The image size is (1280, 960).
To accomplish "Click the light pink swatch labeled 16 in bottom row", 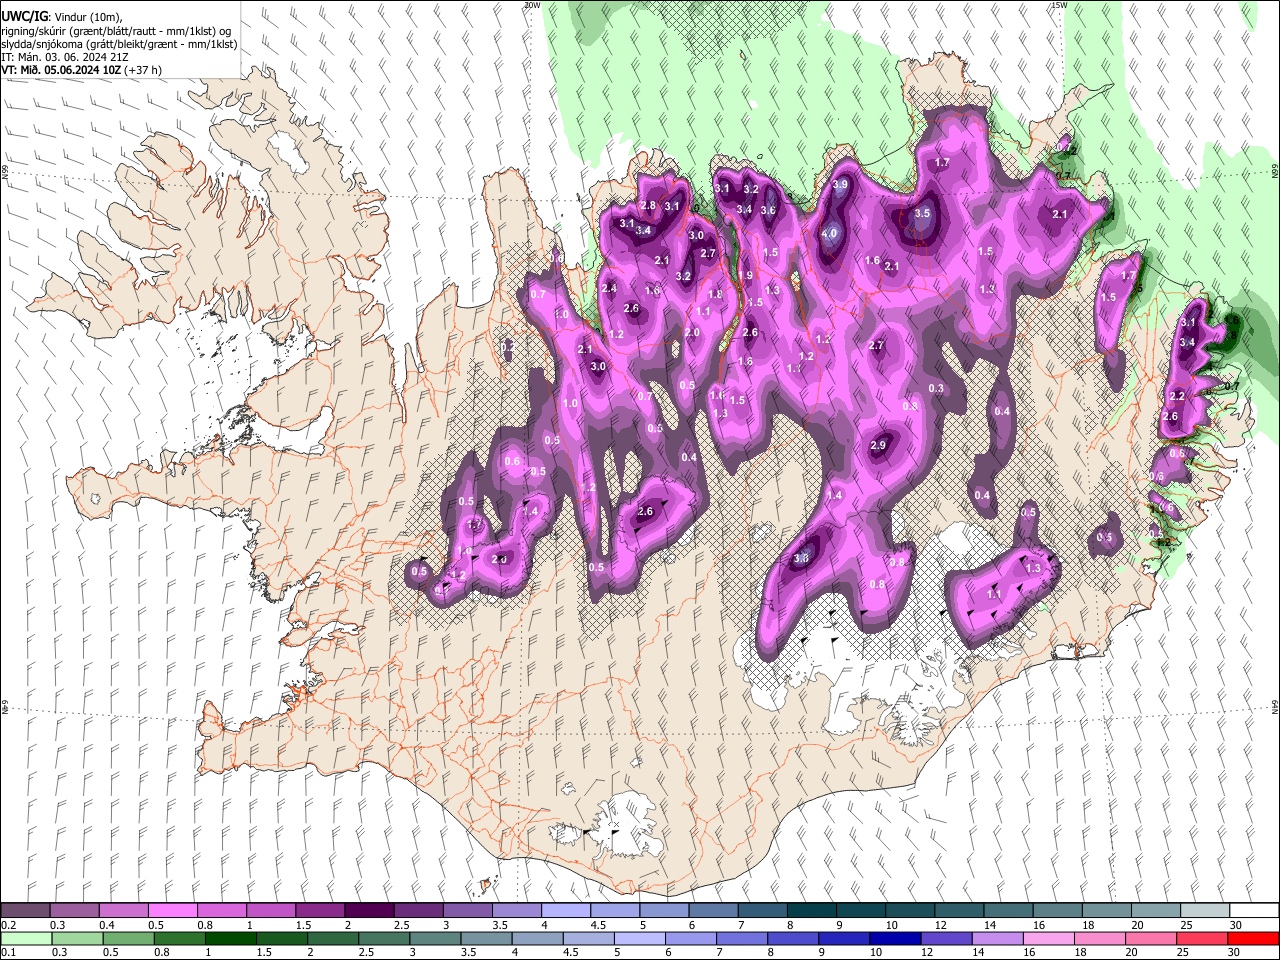I will (x=1050, y=938).
